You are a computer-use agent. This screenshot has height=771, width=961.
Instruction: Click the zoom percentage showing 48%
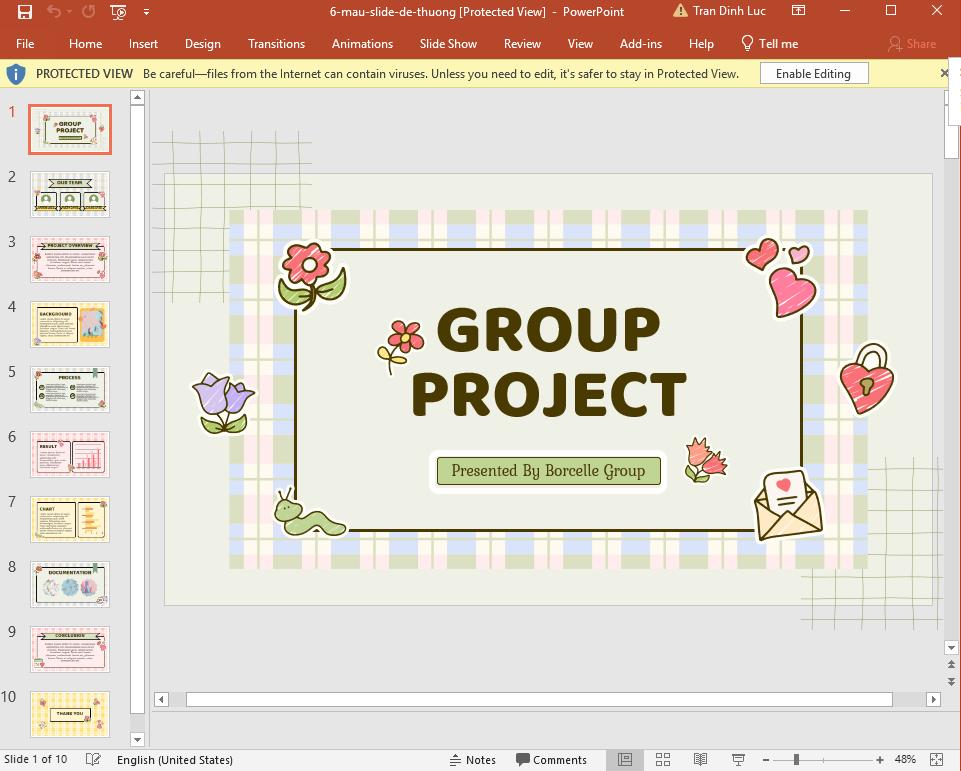pyautogui.click(x=903, y=759)
